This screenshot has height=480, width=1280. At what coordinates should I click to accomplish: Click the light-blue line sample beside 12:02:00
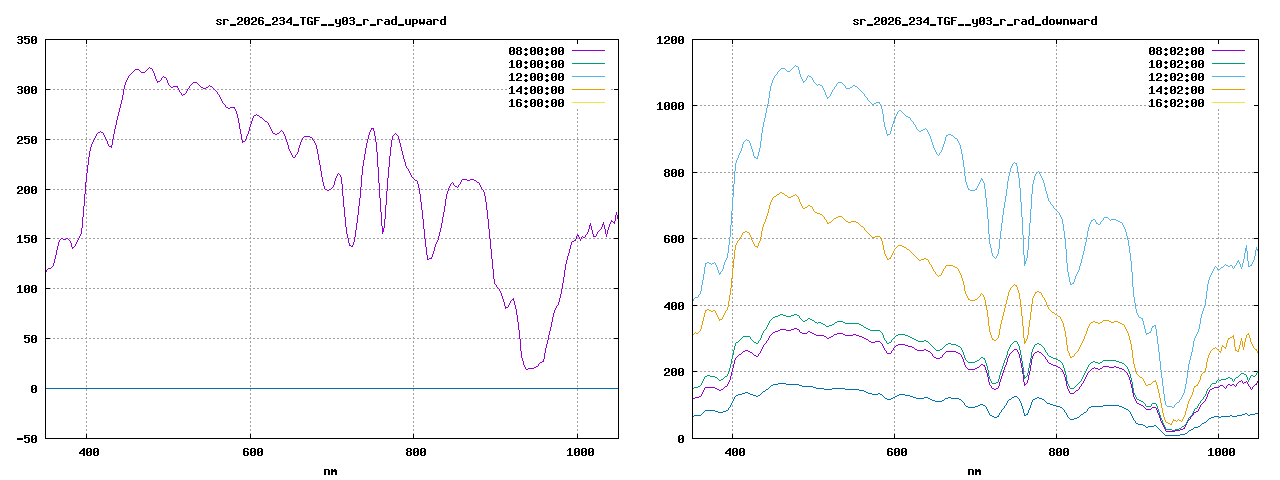click(1229, 76)
